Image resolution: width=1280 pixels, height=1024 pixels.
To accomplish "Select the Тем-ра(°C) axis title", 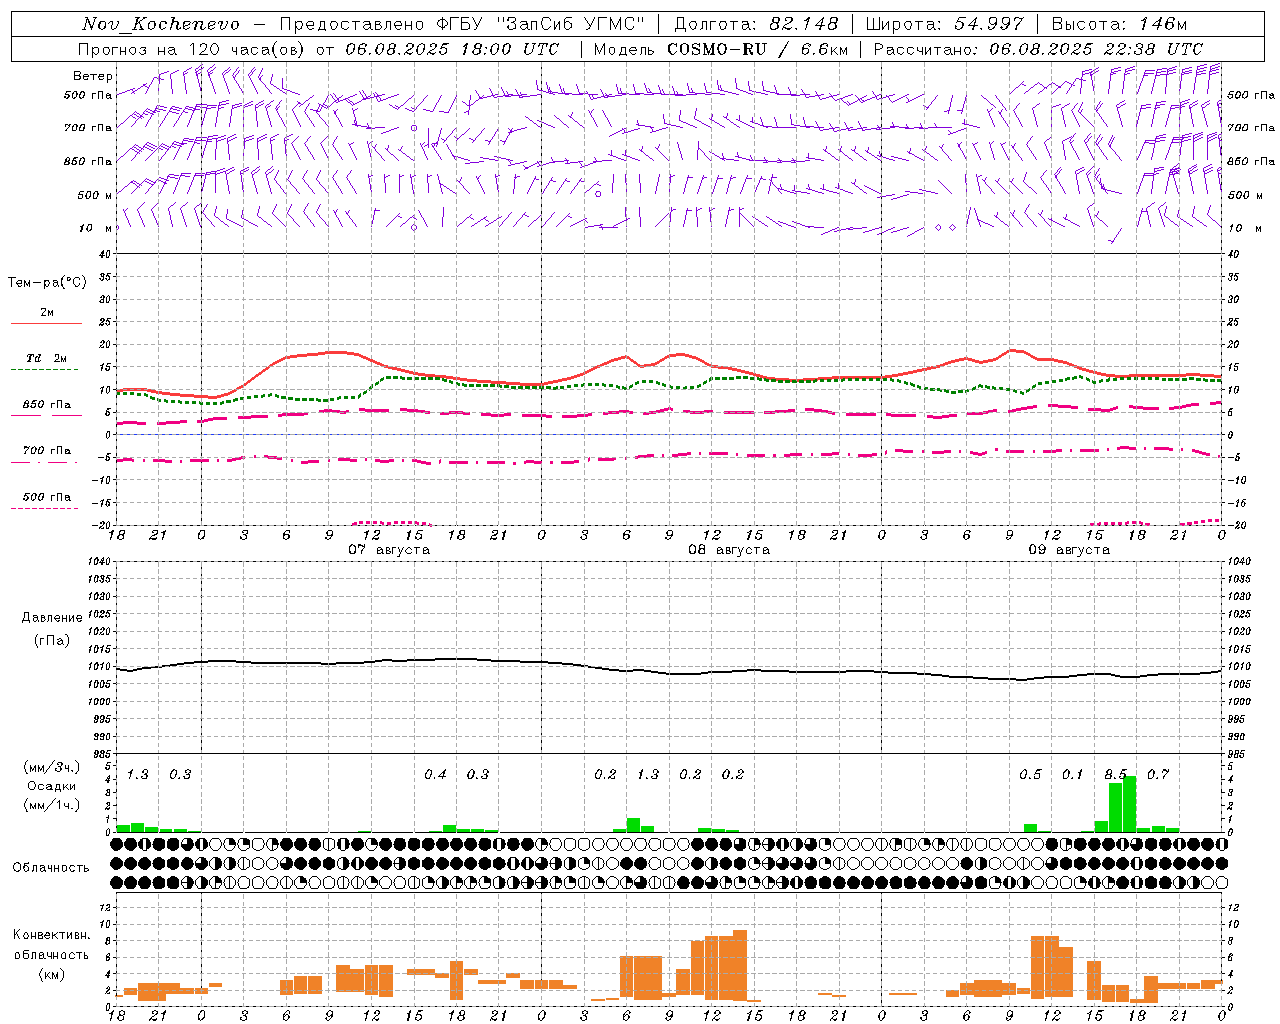I will pos(47,283).
